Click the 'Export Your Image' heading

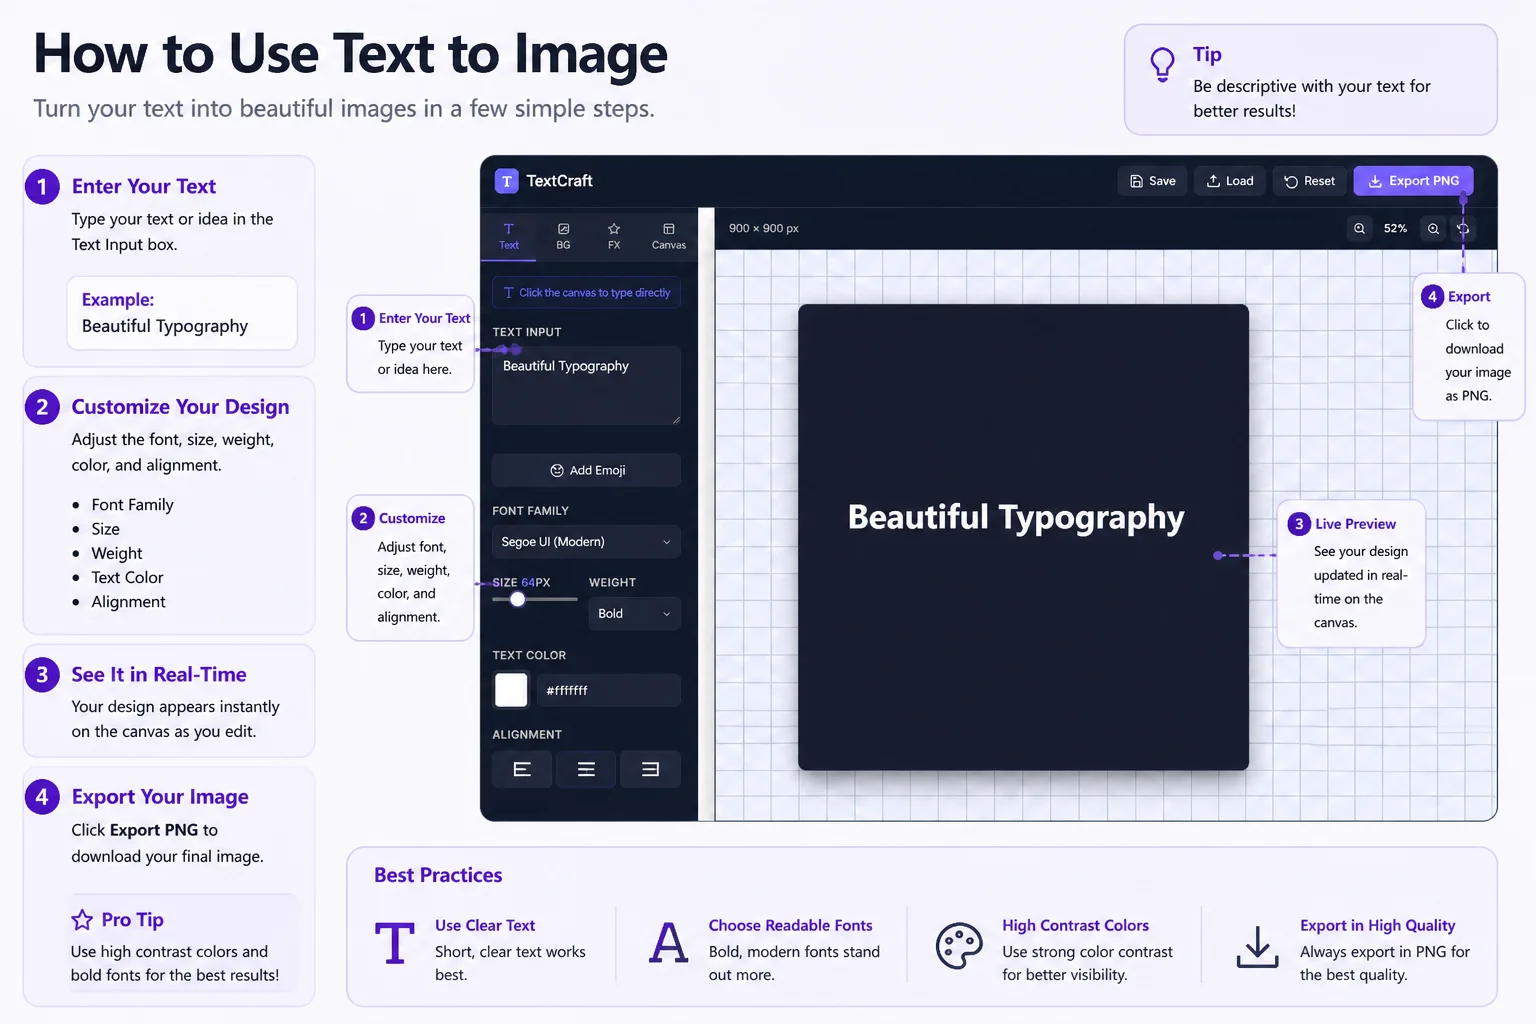pos(160,797)
